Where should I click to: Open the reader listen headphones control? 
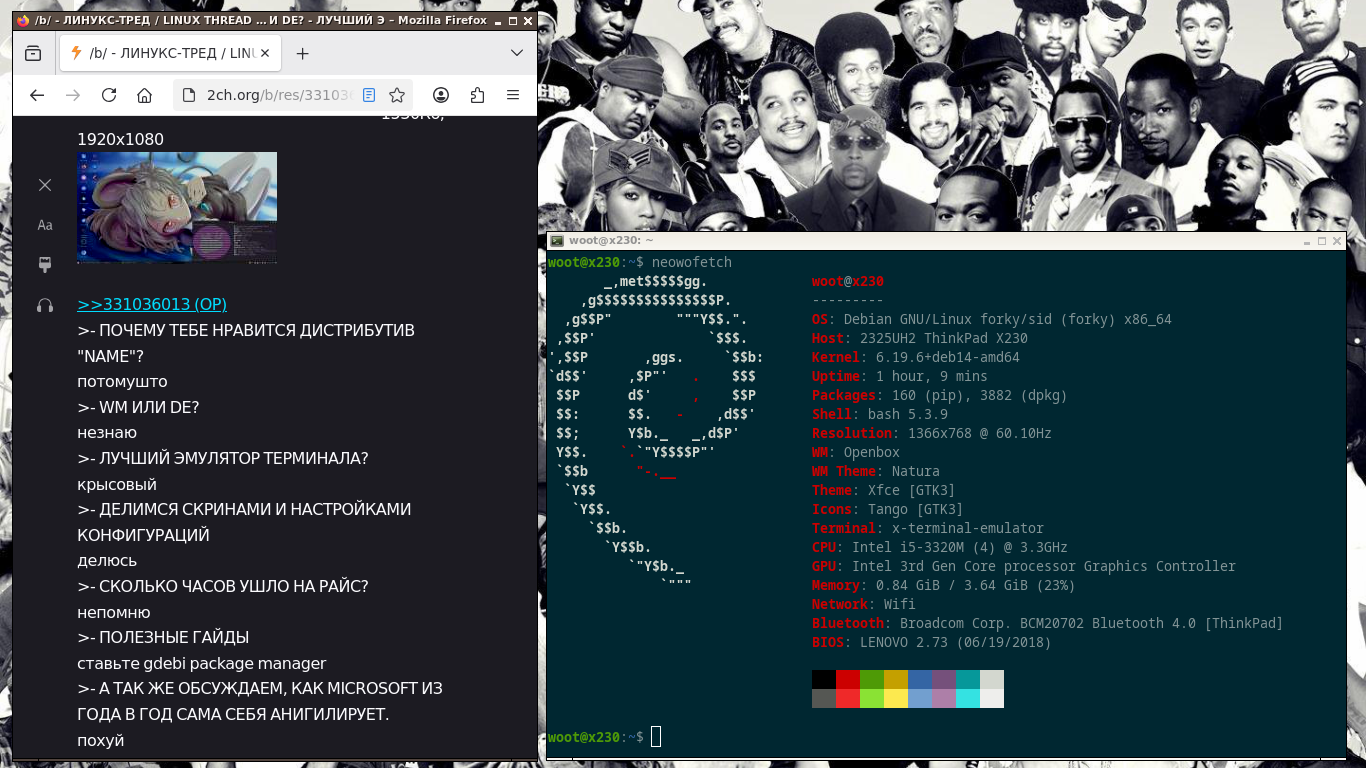point(45,305)
